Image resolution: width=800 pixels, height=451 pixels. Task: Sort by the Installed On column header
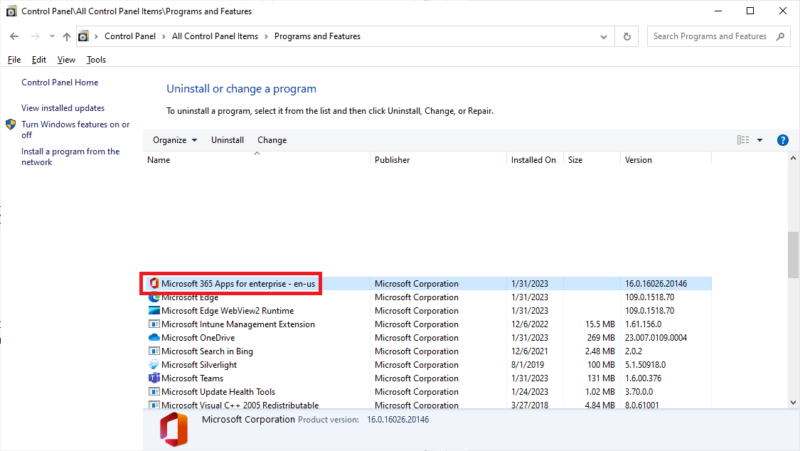pyautogui.click(x=535, y=160)
